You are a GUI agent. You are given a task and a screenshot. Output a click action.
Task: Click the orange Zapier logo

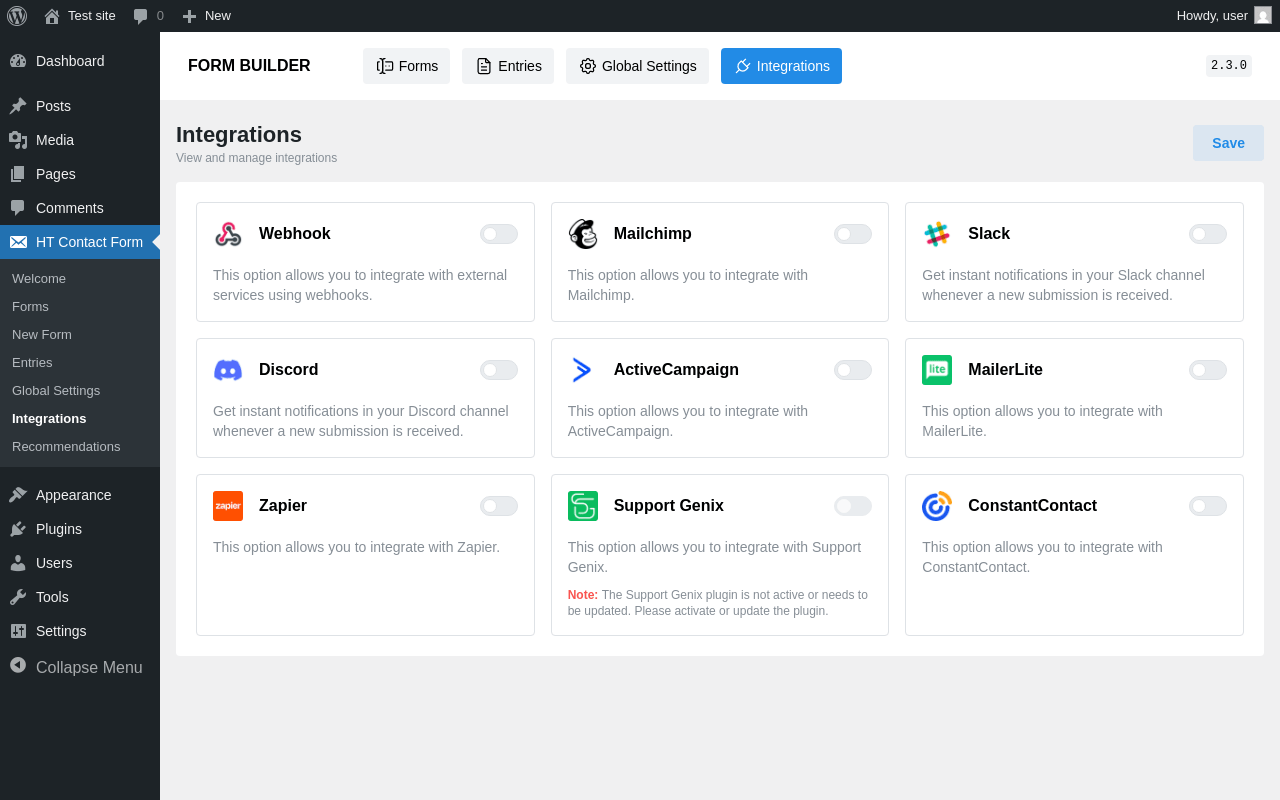228,506
